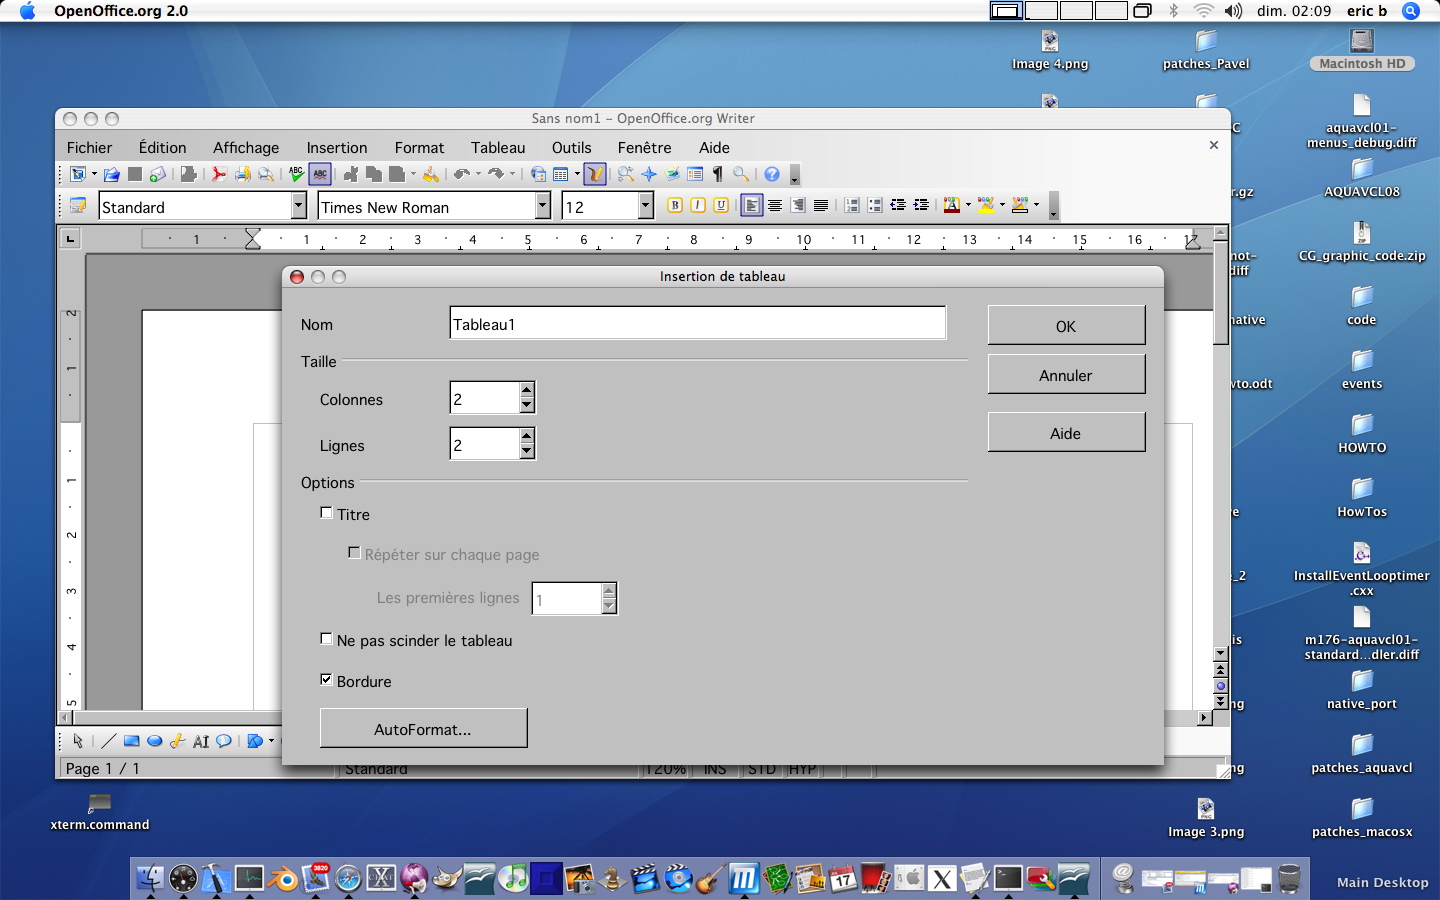The width and height of the screenshot is (1440, 900).
Task: Open the Insertion menu
Action: click(x=337, y=147)
